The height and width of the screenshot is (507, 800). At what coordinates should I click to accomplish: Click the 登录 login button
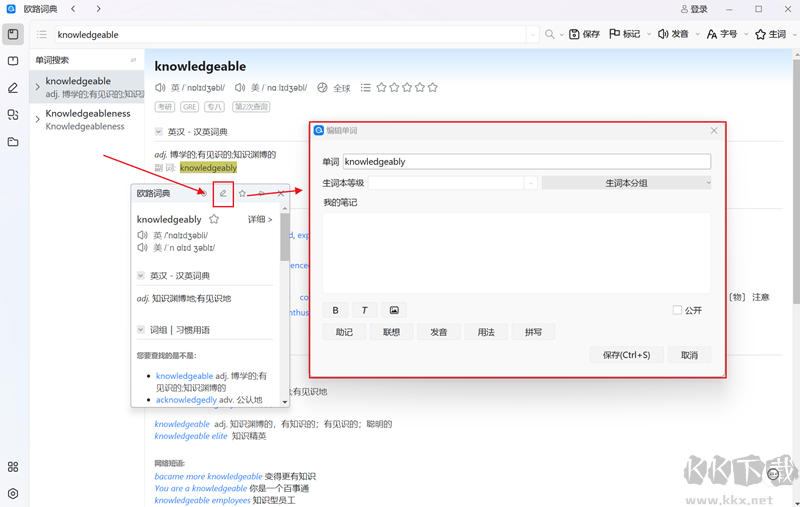click(694, 9)
